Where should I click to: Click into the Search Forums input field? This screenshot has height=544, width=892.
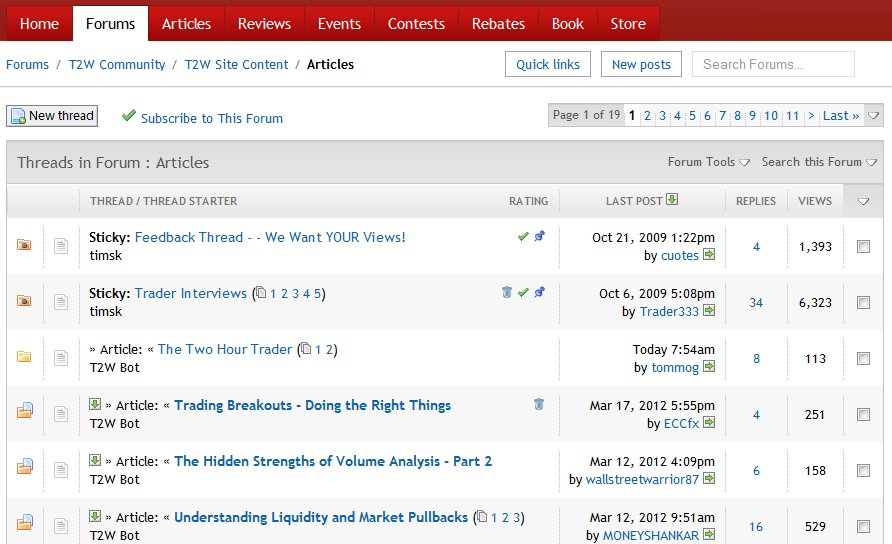[773, 64]
